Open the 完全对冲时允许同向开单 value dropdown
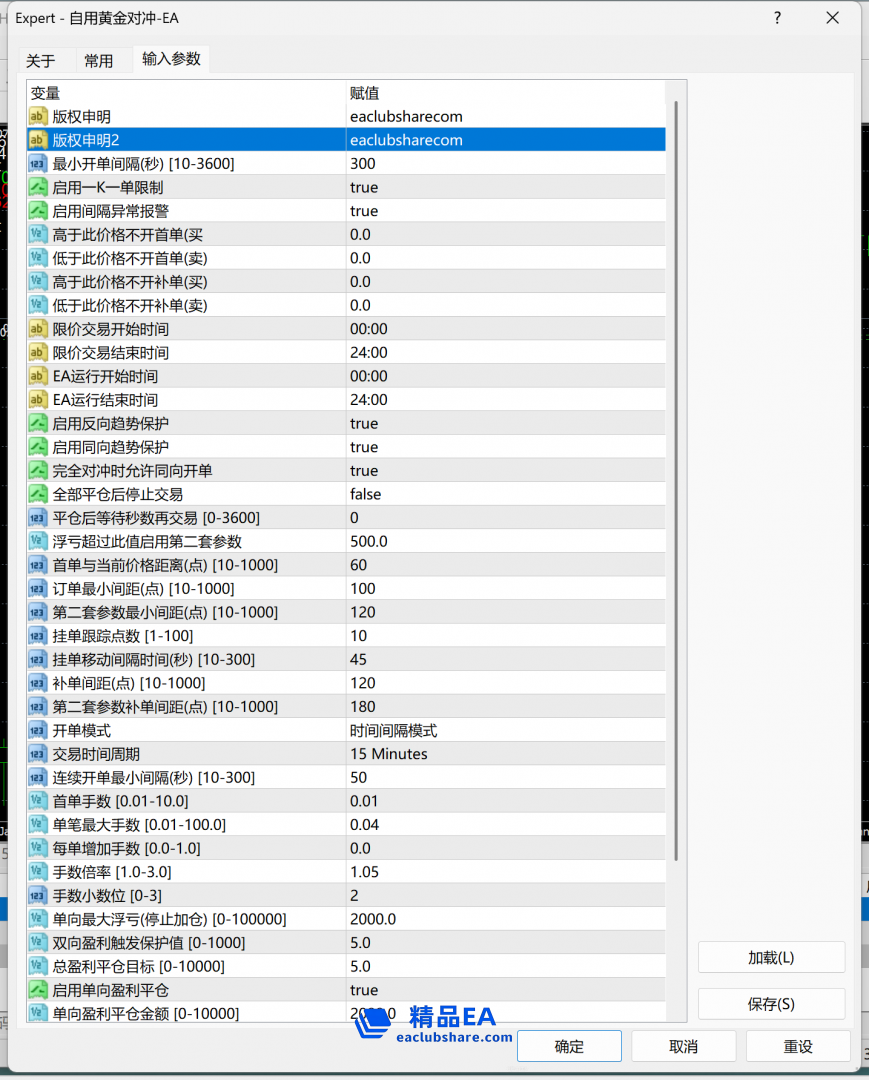 pos(504,471)
